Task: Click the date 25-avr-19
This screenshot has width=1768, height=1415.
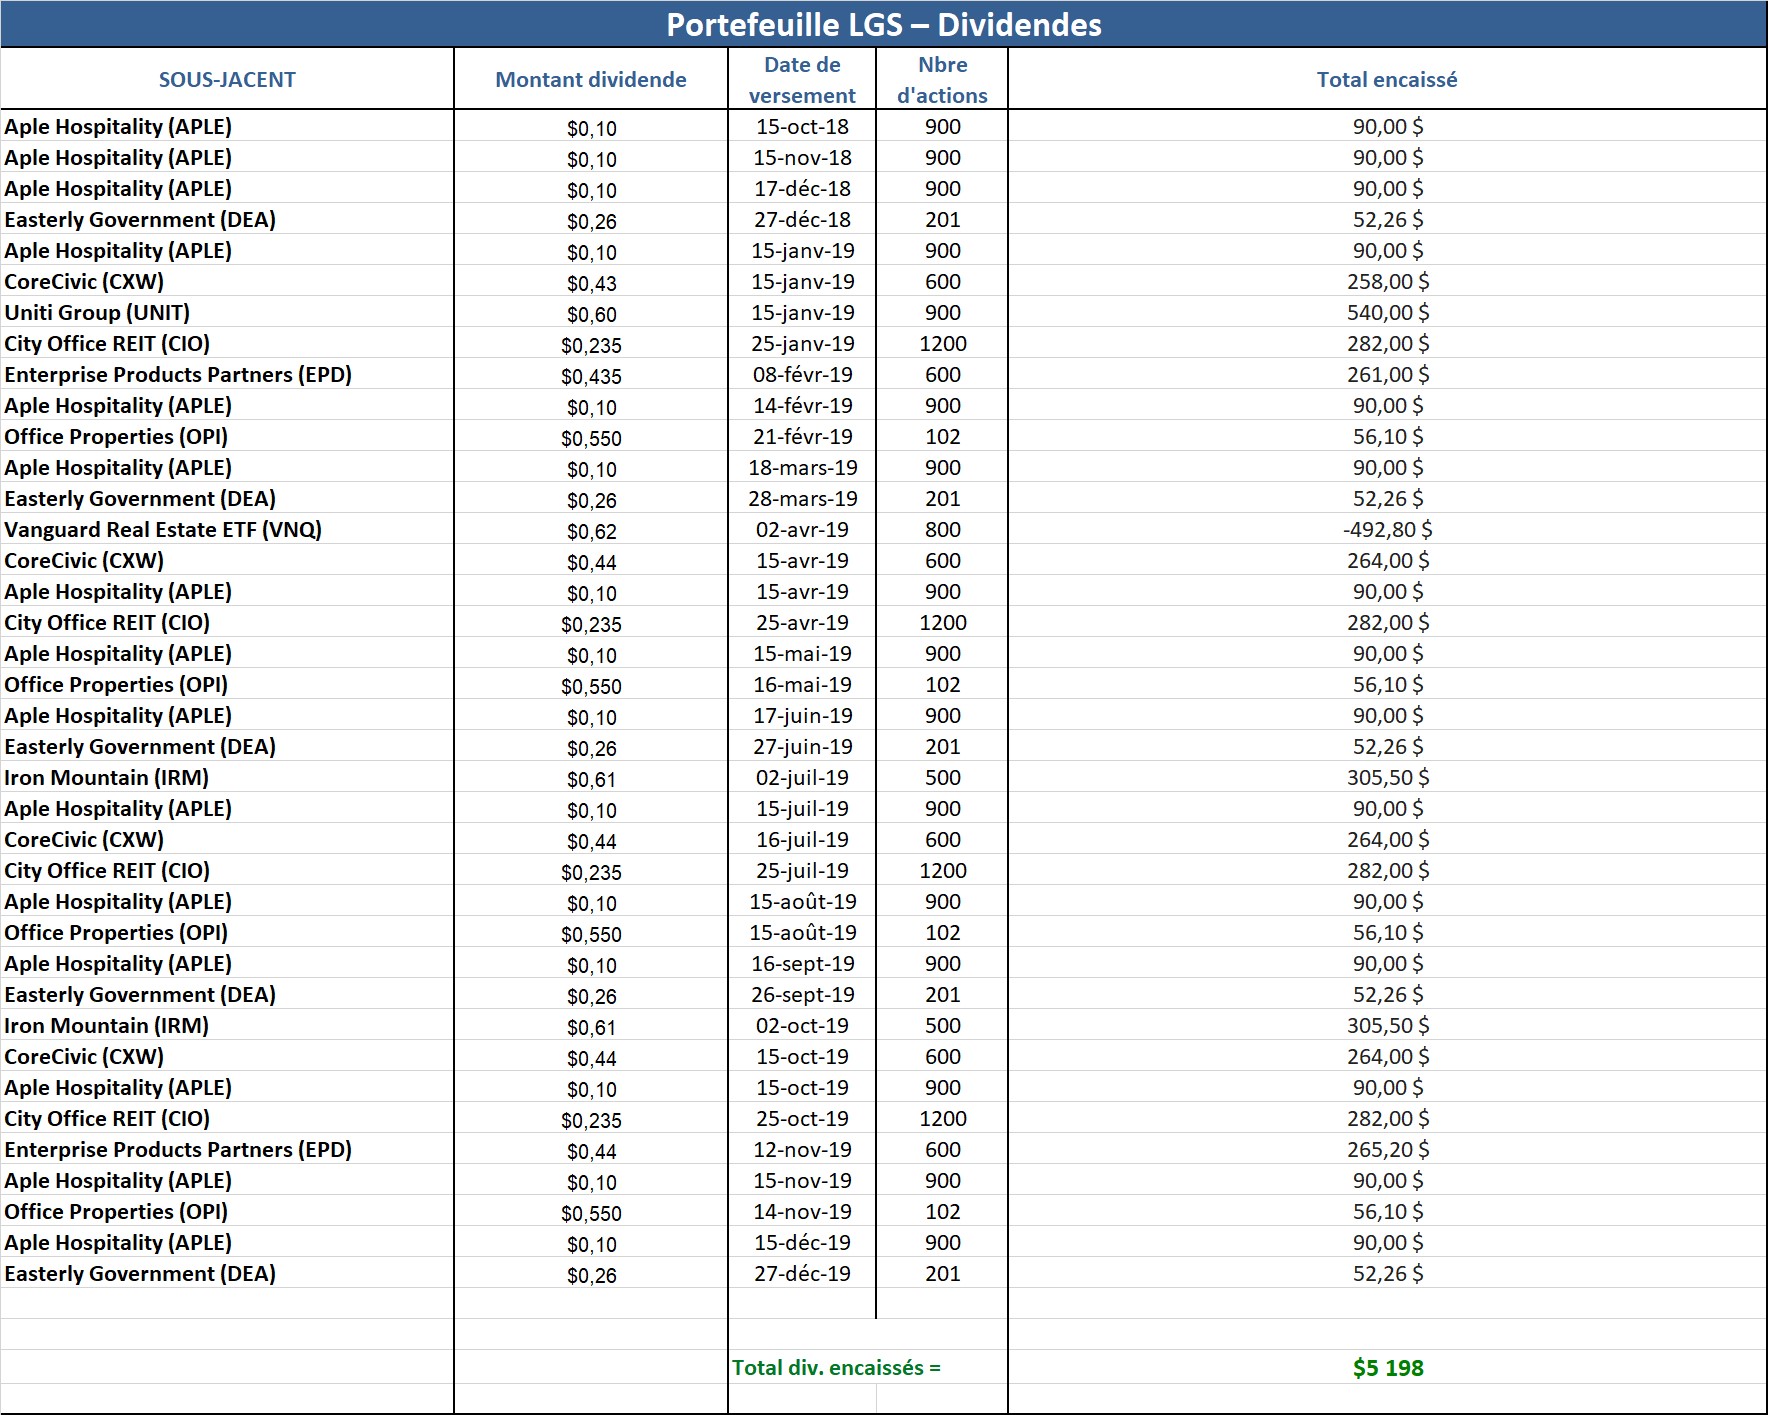Action: pos(802,623)
